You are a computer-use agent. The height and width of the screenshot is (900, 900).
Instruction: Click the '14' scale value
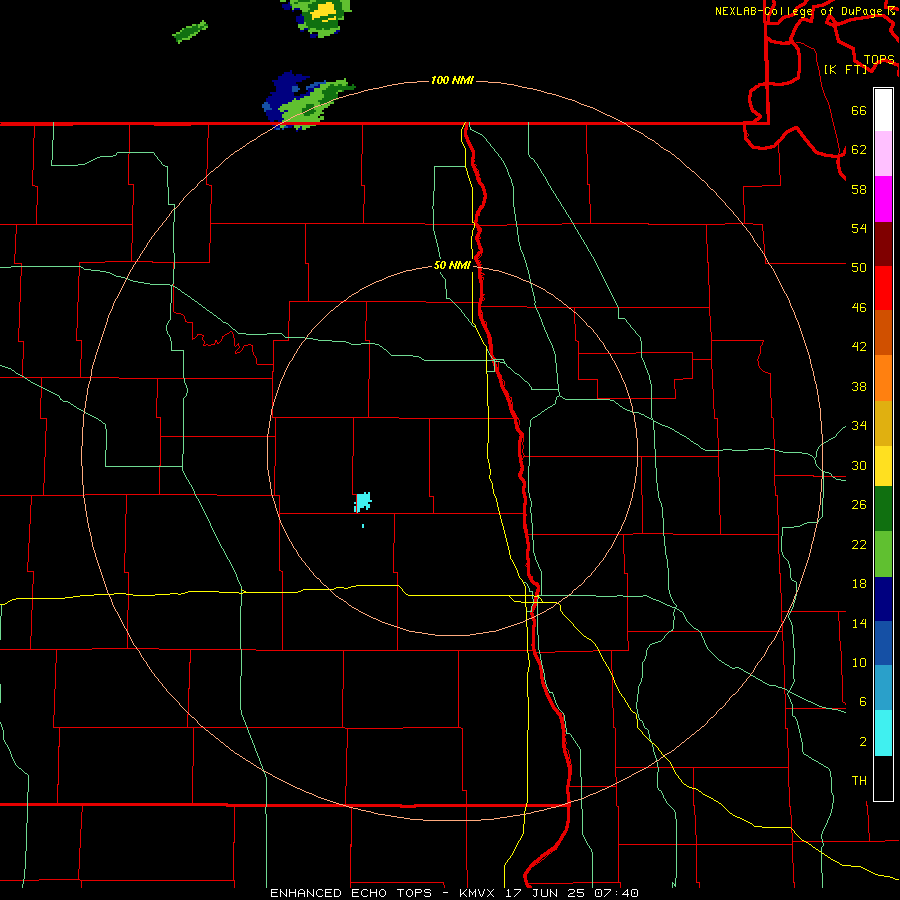pos(859,623)
